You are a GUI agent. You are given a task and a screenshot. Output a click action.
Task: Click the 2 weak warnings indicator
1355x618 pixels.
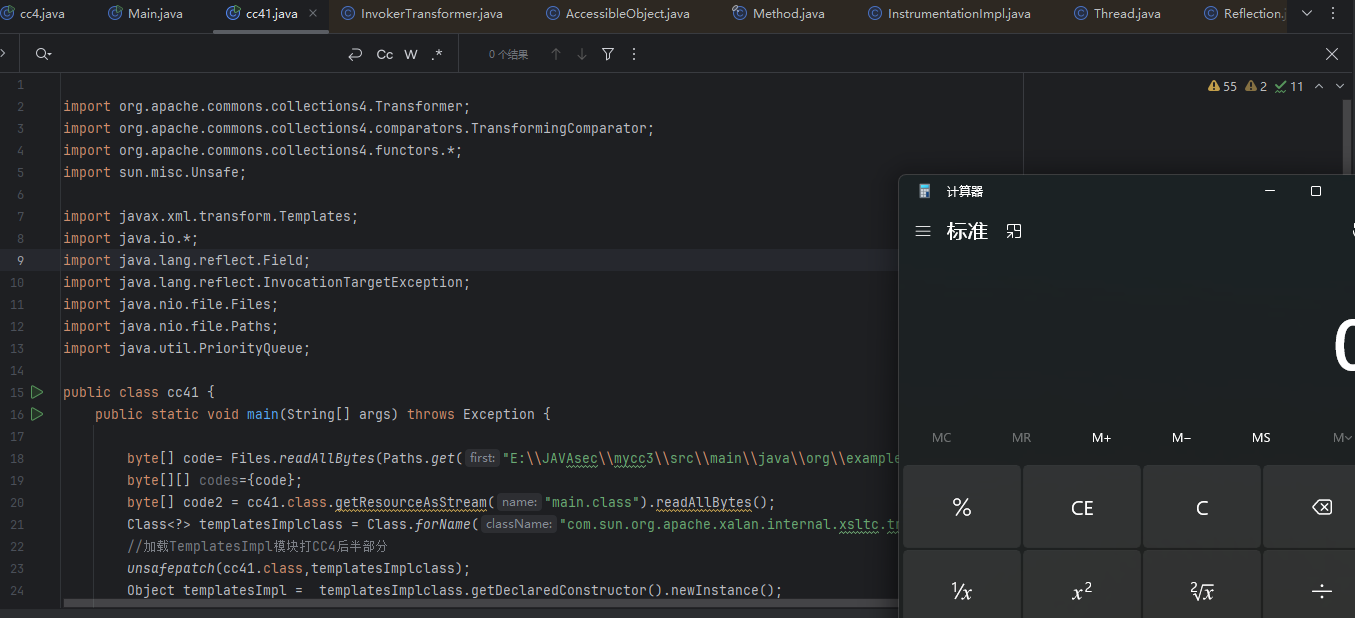pos(1256,86)
